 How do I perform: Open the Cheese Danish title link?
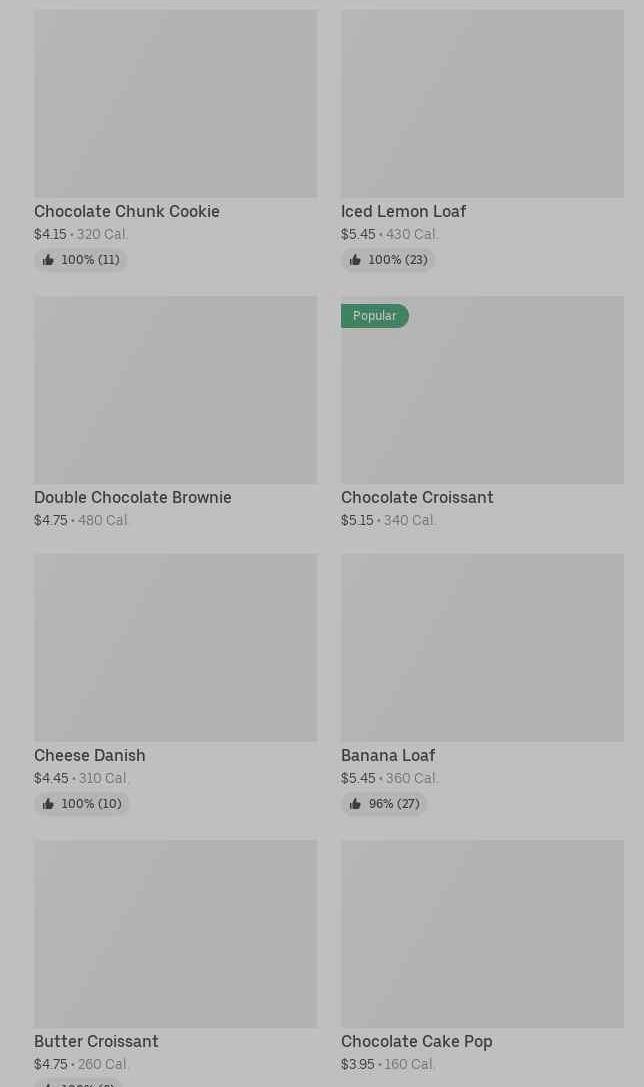pos(90,755)
